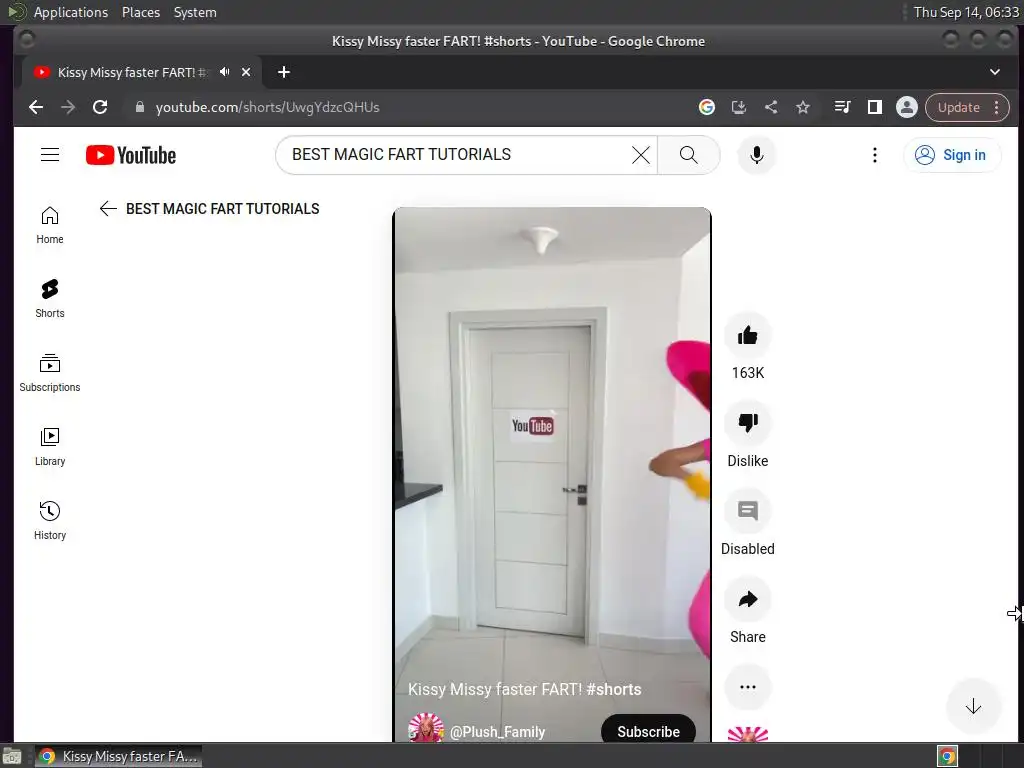The width and height of the screenshot is (1024, 768).
Task: Mute the tab via the speaker icon
Action: tap(225, 72)
